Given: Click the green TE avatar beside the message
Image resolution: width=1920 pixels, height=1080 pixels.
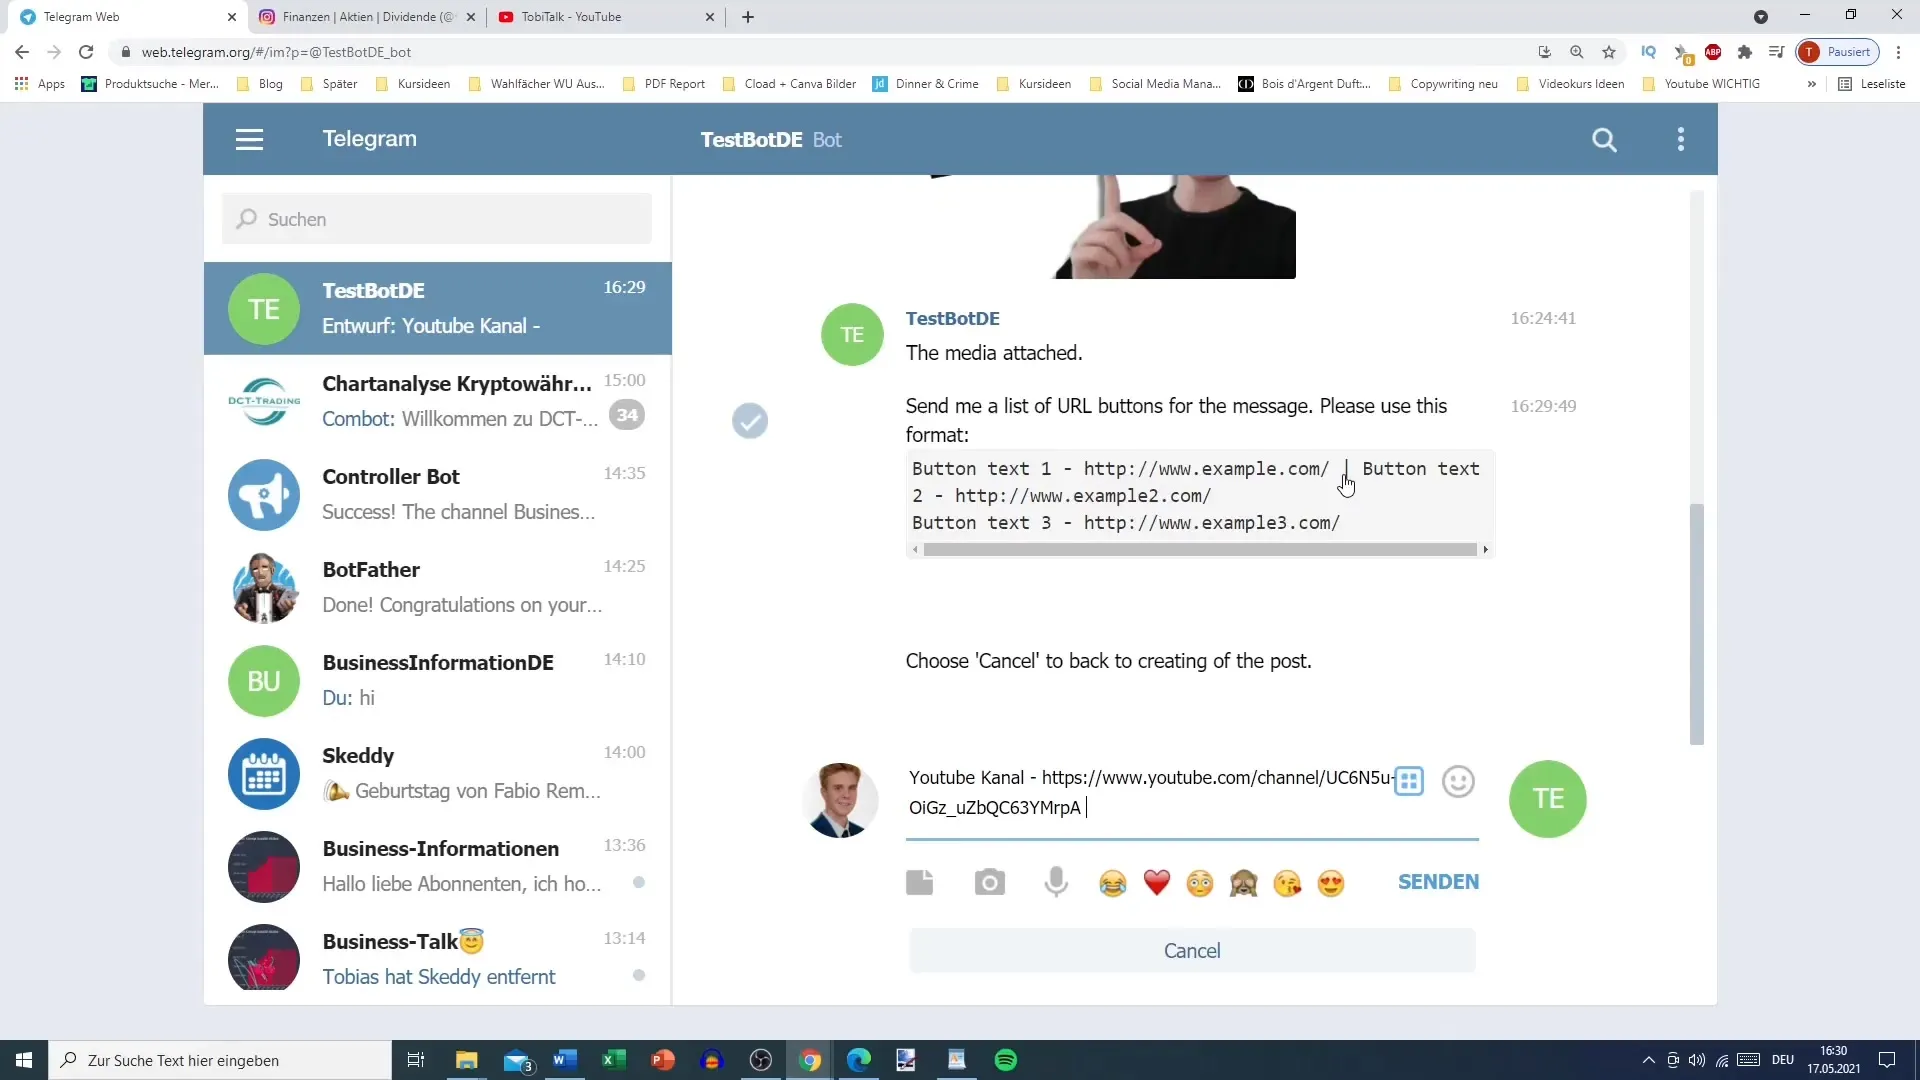Looking at the screenshot, I should click(x=852, y=335).
